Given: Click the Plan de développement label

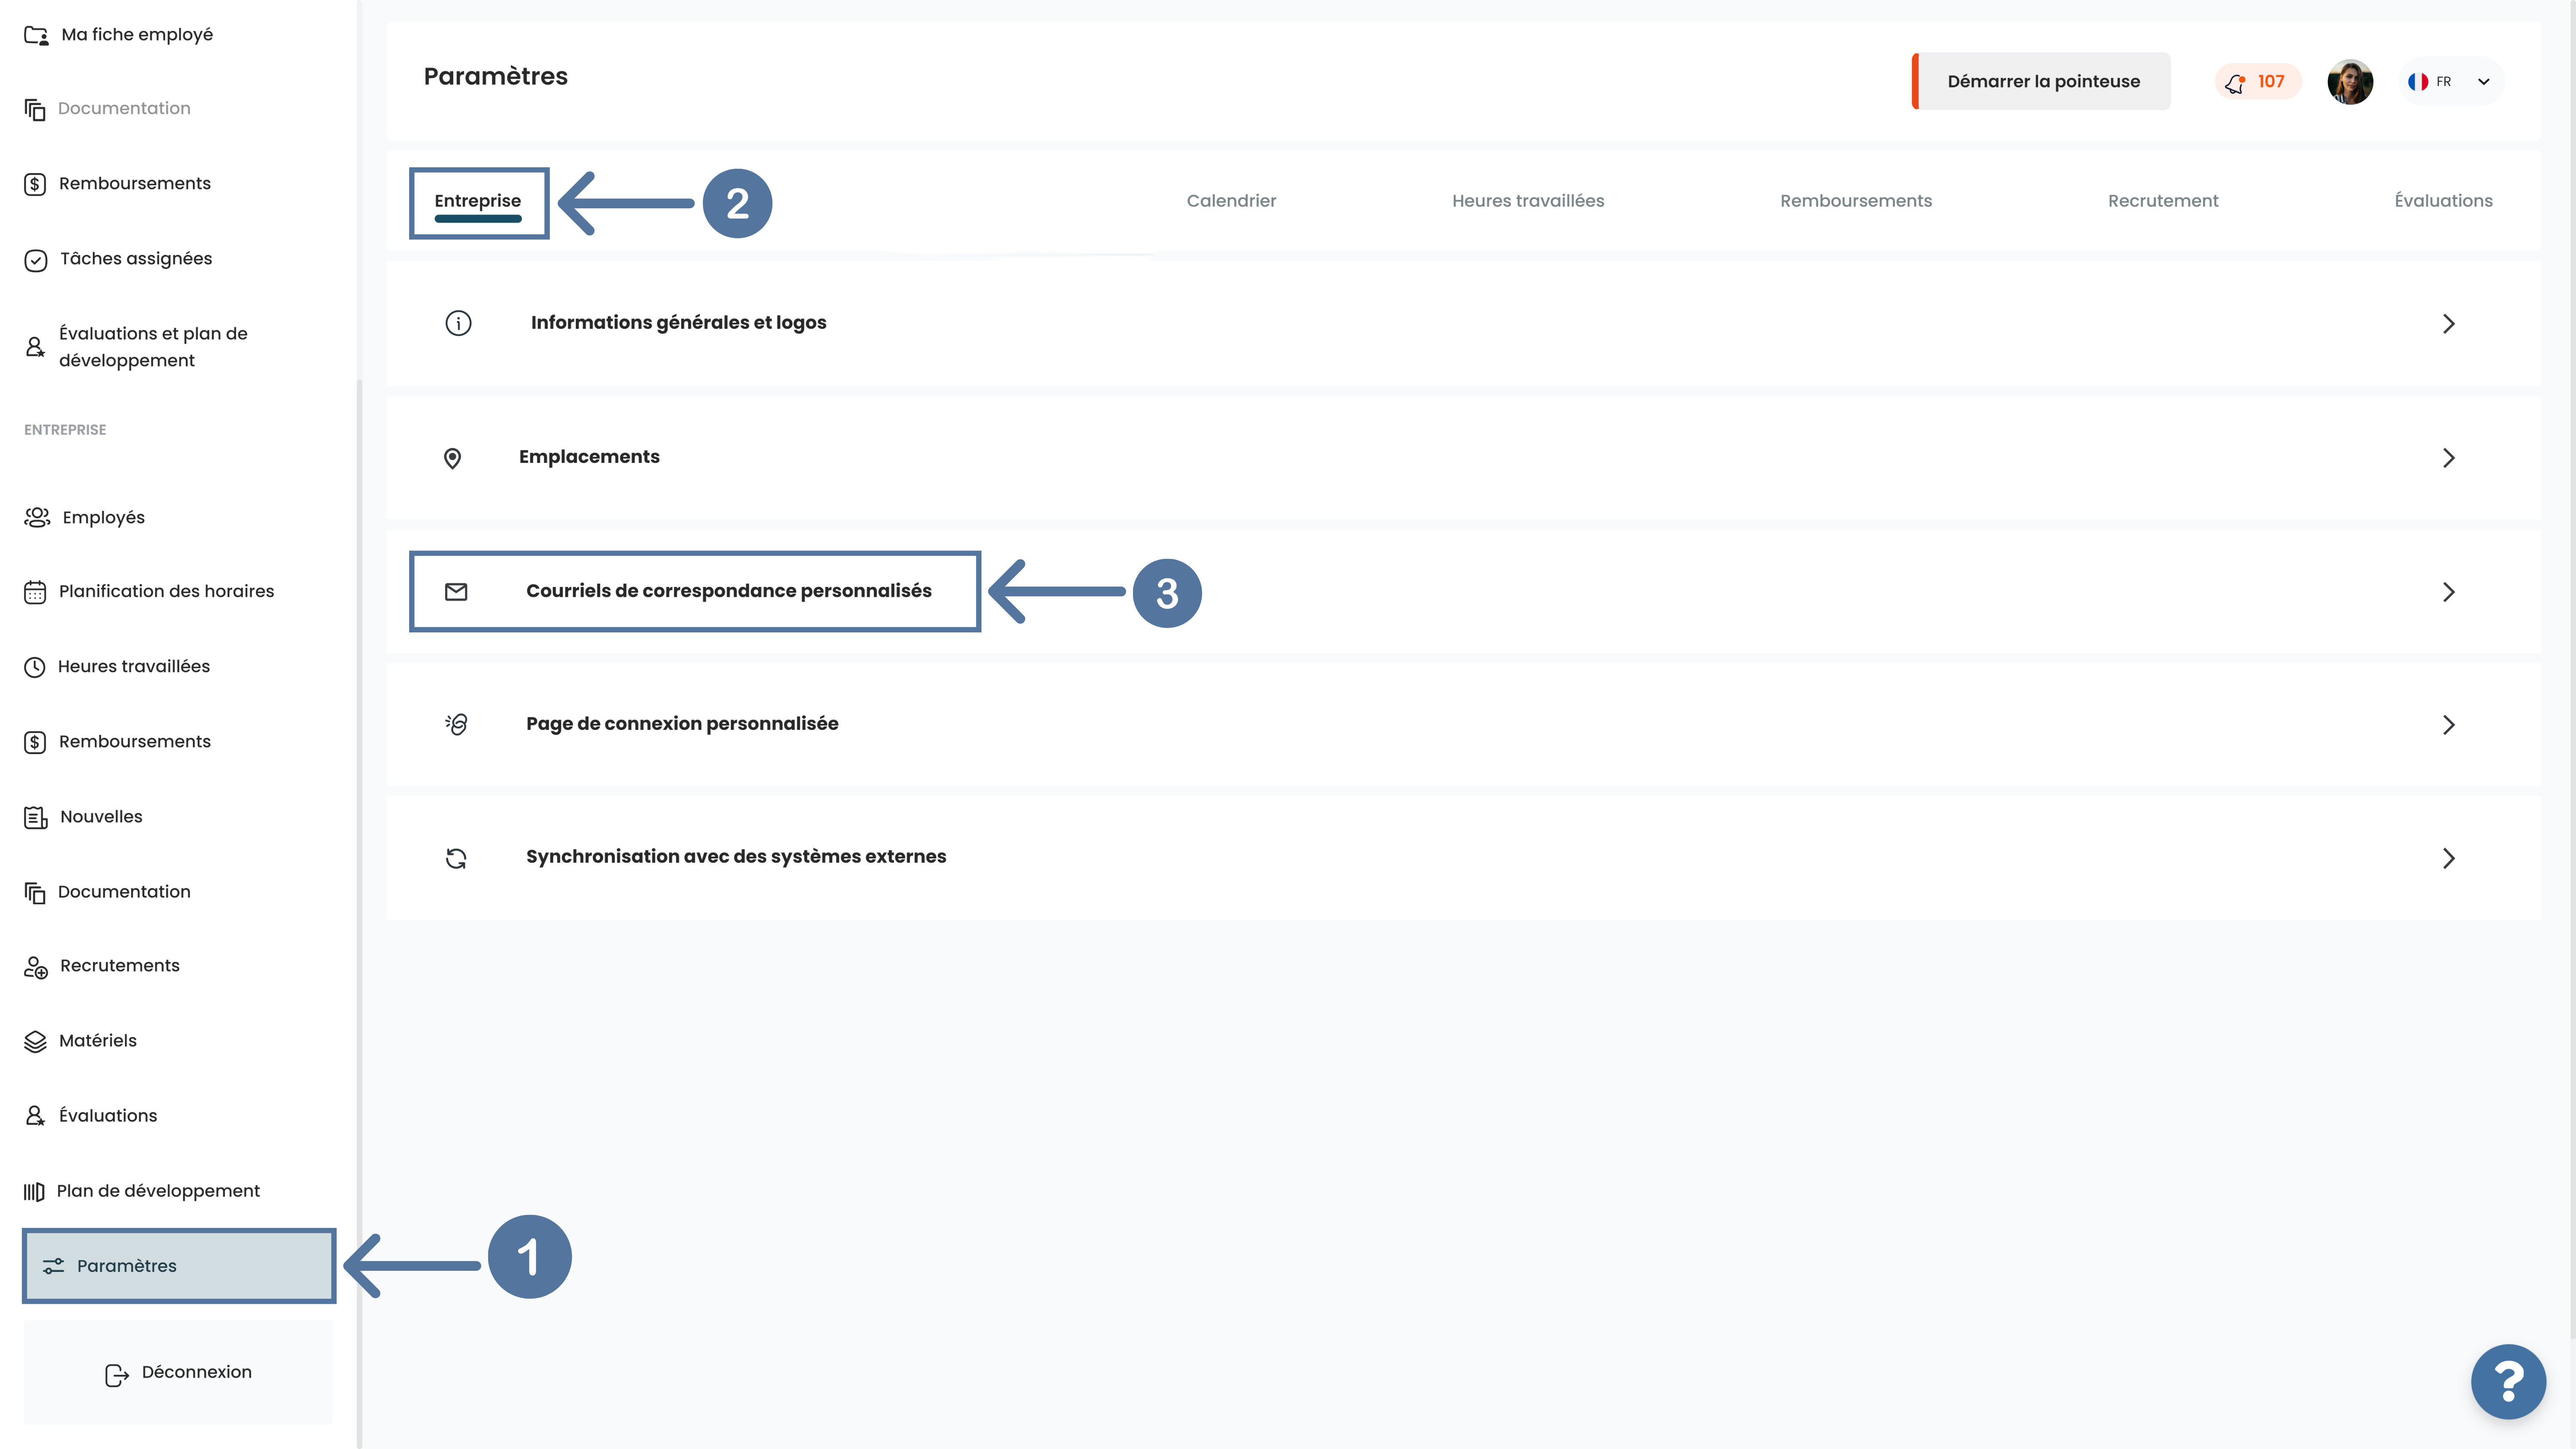Looking at the screenshot, I should [x=158, y=1191].
